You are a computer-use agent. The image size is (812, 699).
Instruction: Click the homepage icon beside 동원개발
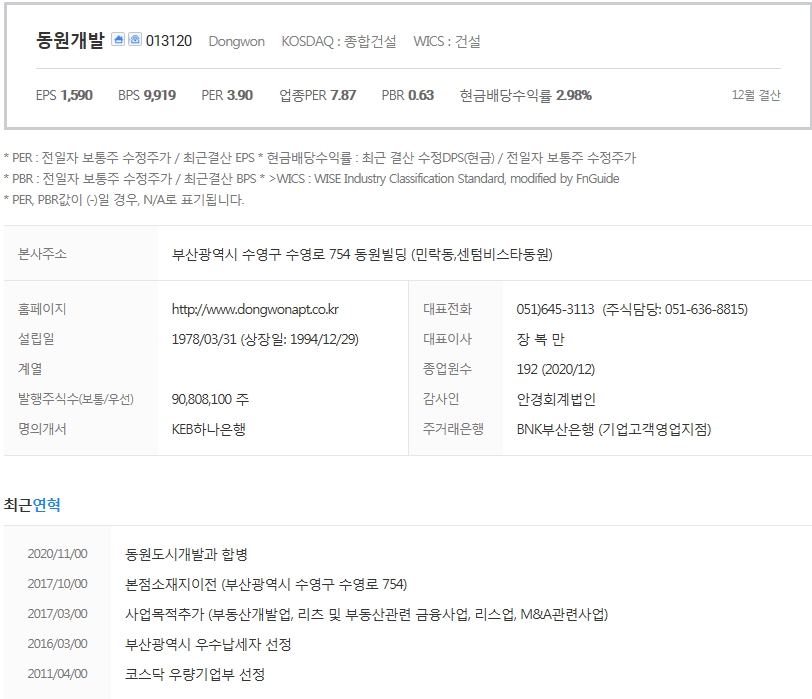(x=118, y=39)
